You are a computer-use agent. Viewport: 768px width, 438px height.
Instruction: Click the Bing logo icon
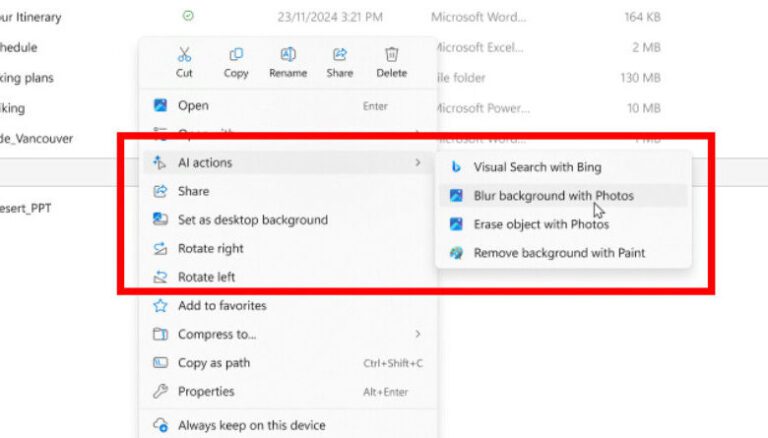(x=456, y=167)
